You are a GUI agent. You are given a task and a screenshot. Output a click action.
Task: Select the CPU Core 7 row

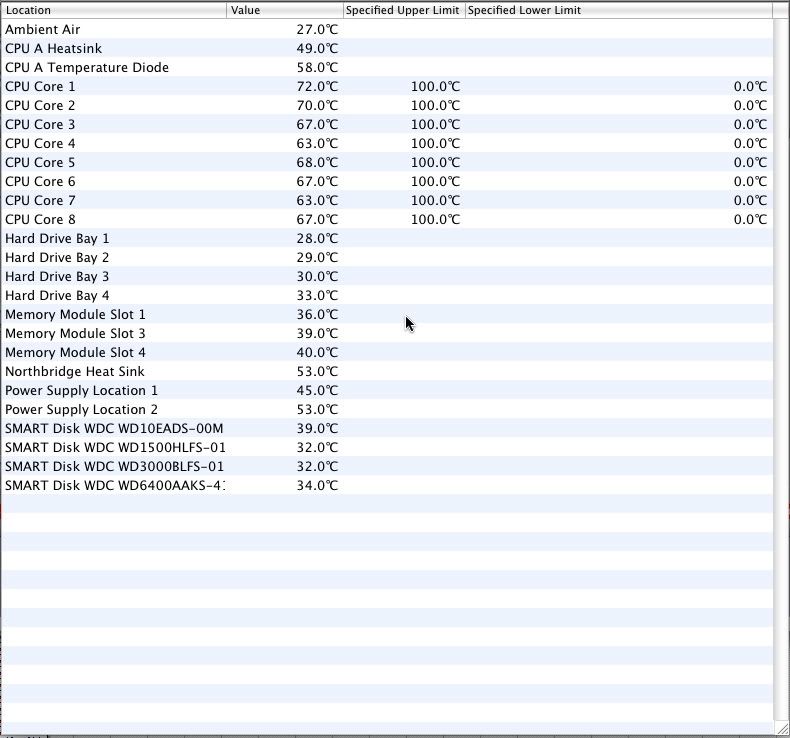(x=387, y=200)
